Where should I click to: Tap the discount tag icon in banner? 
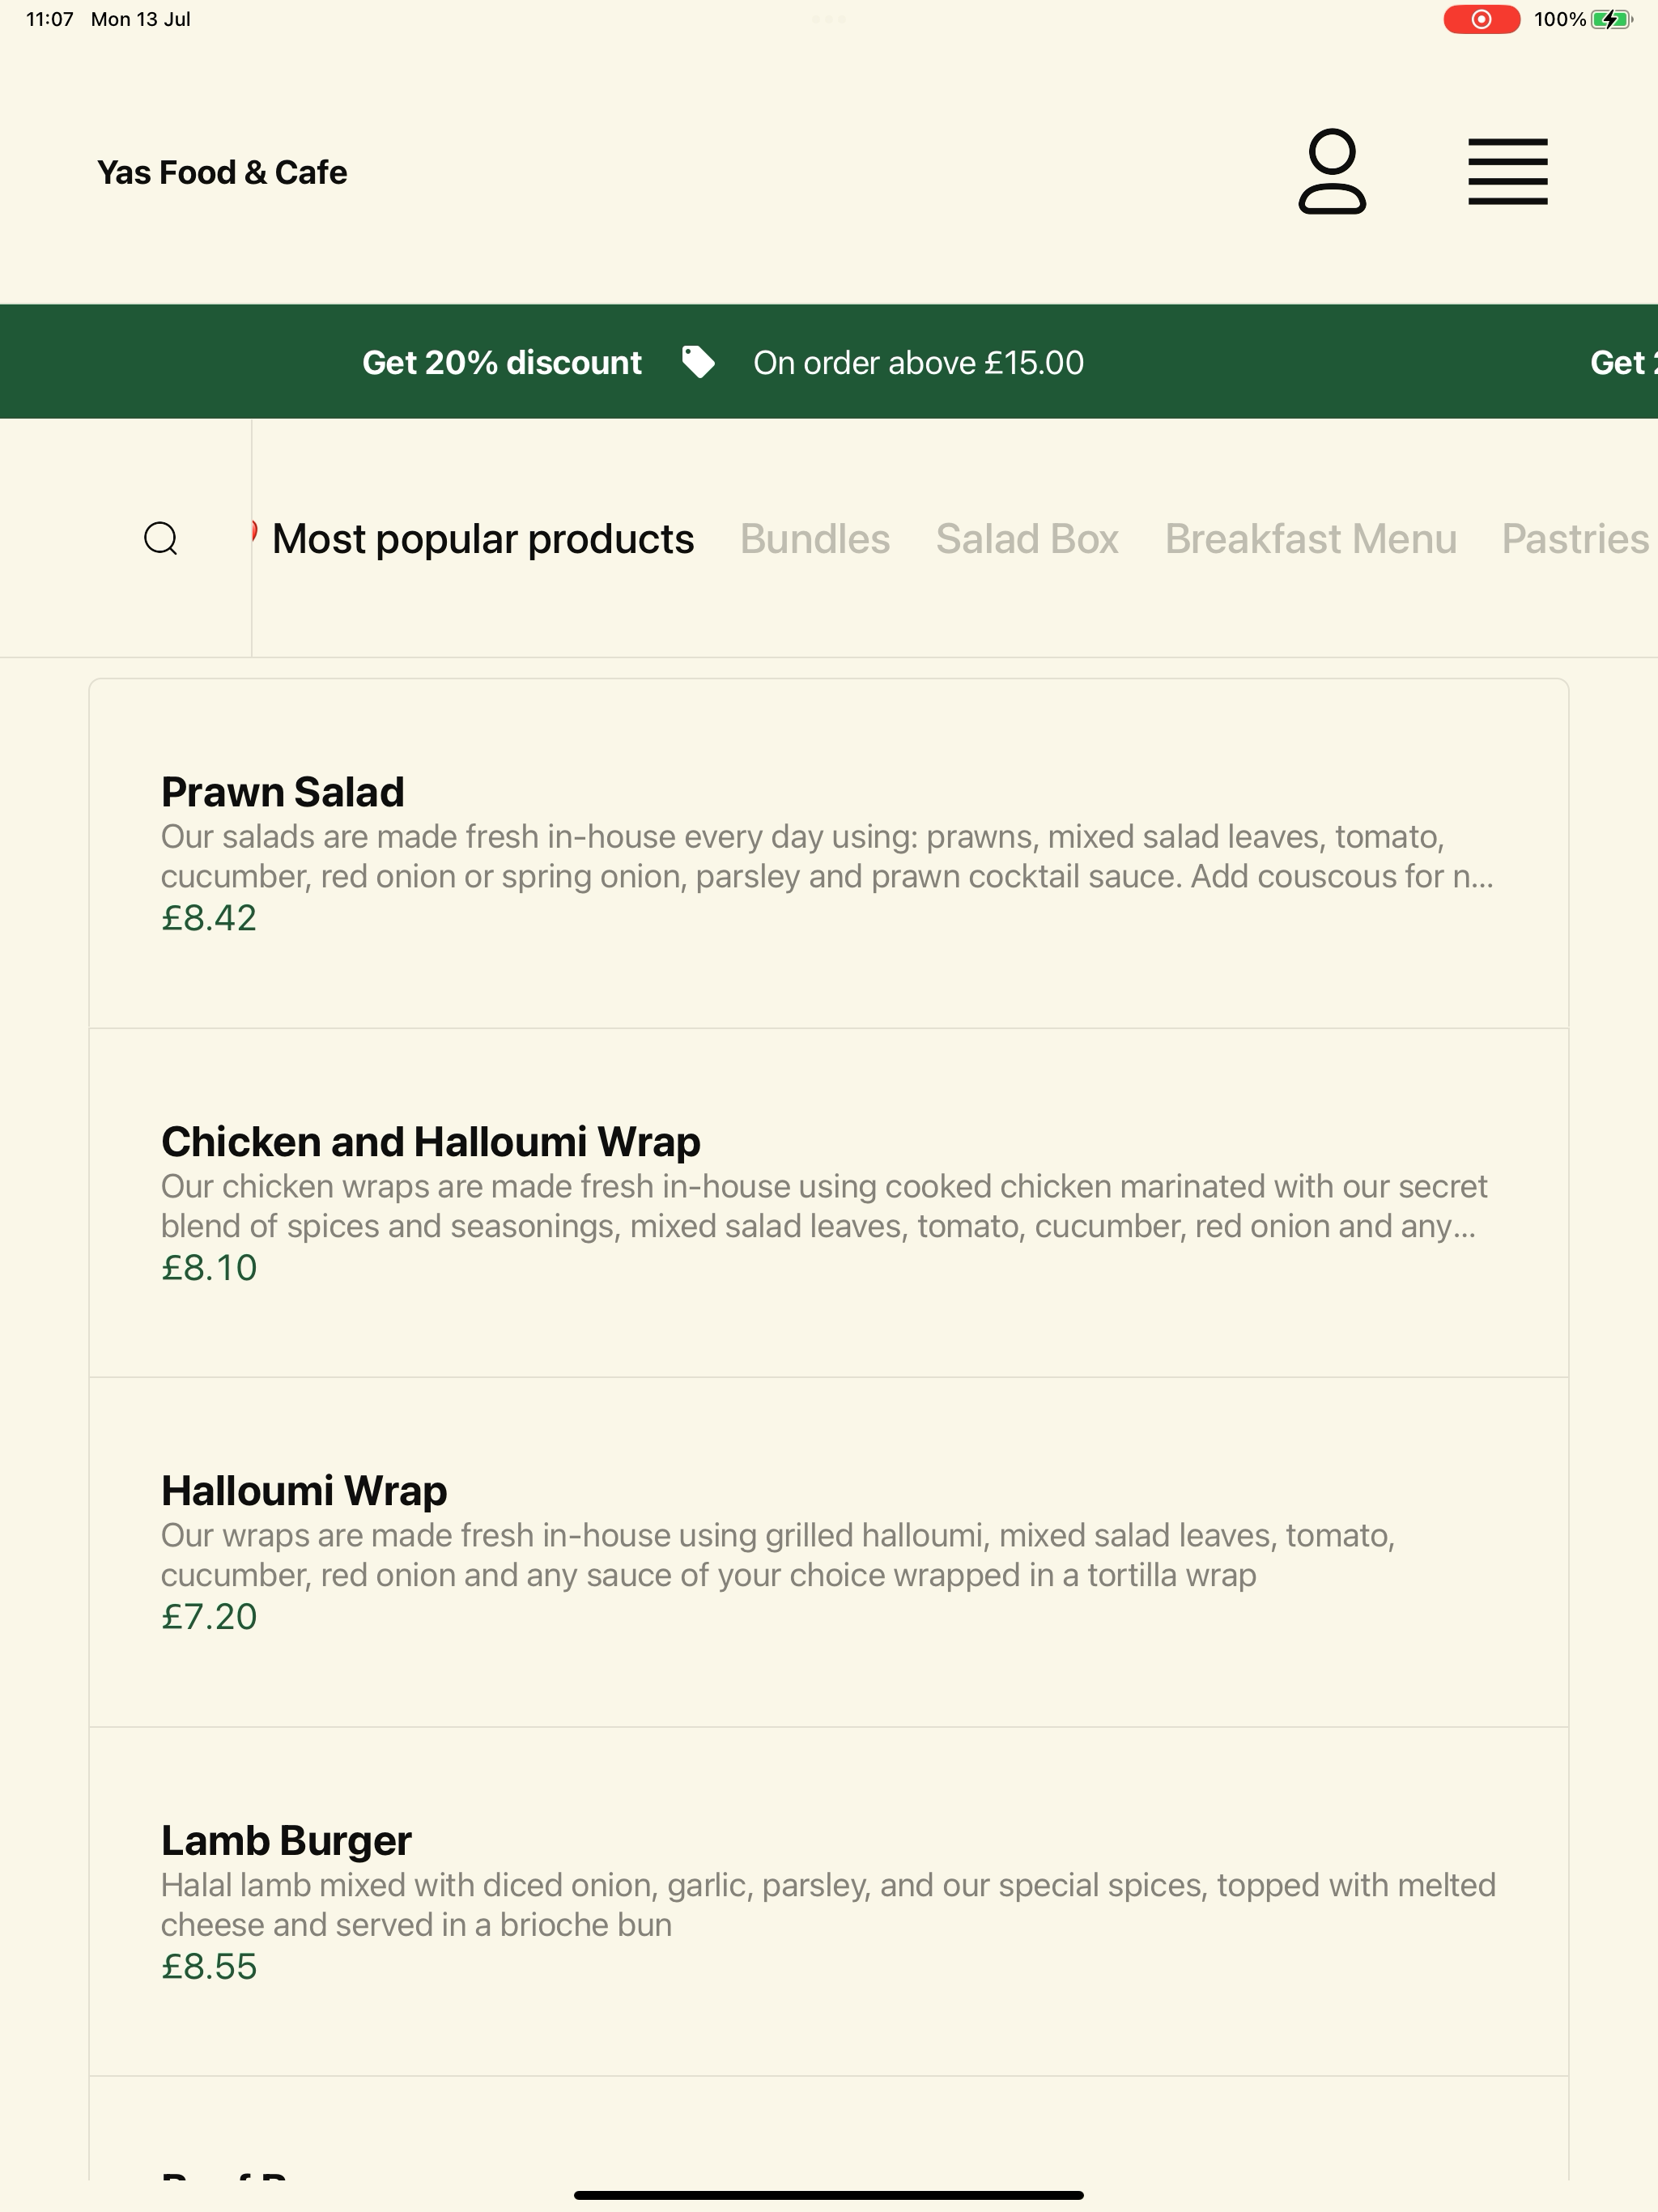coord(698,362)
